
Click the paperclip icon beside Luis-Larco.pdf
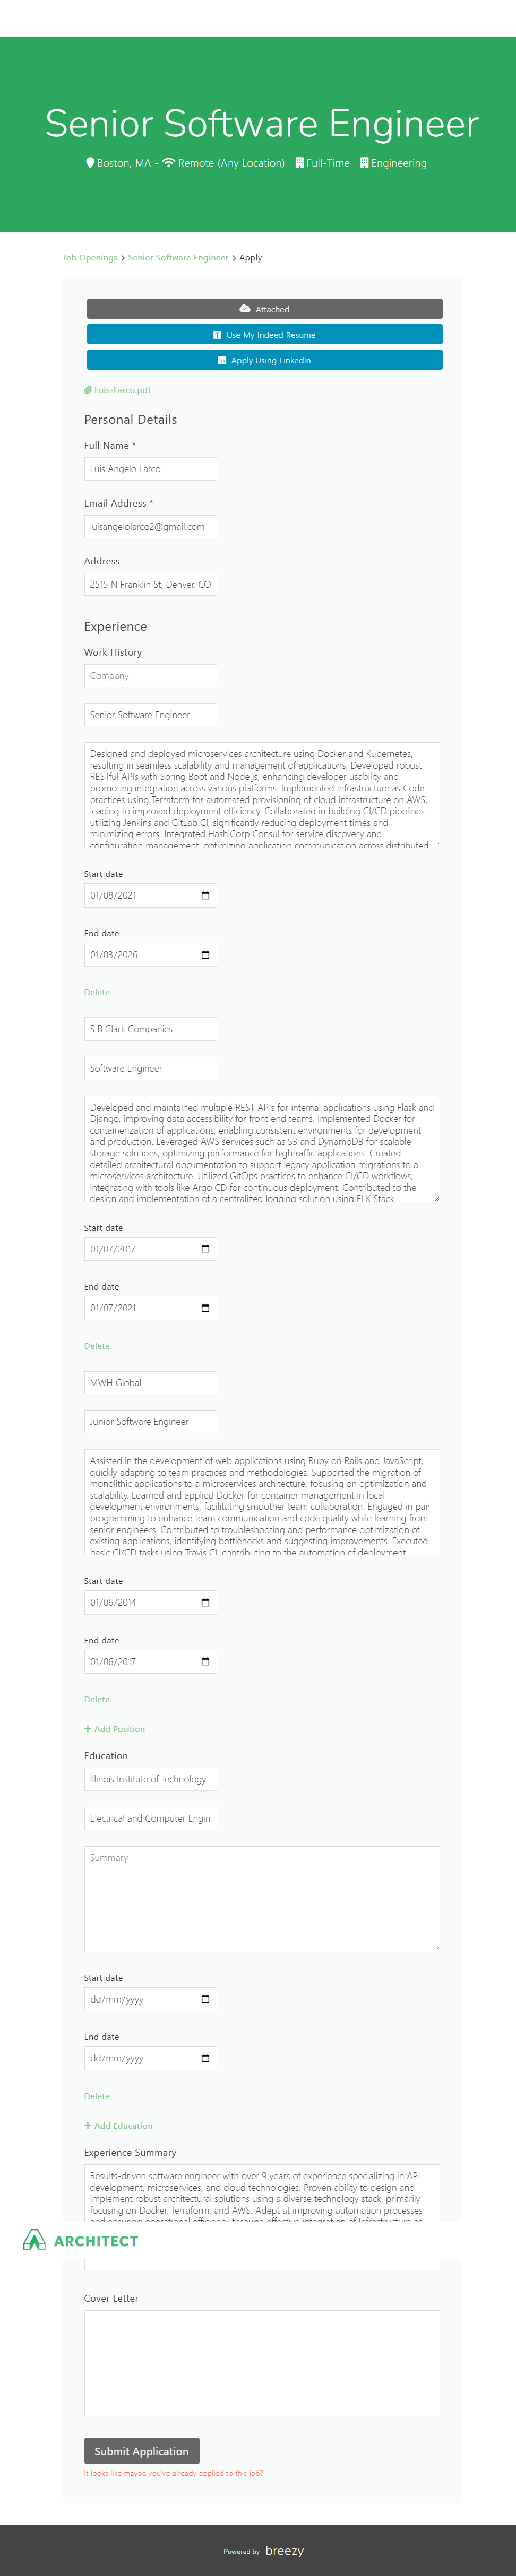(x=88, y=390)
